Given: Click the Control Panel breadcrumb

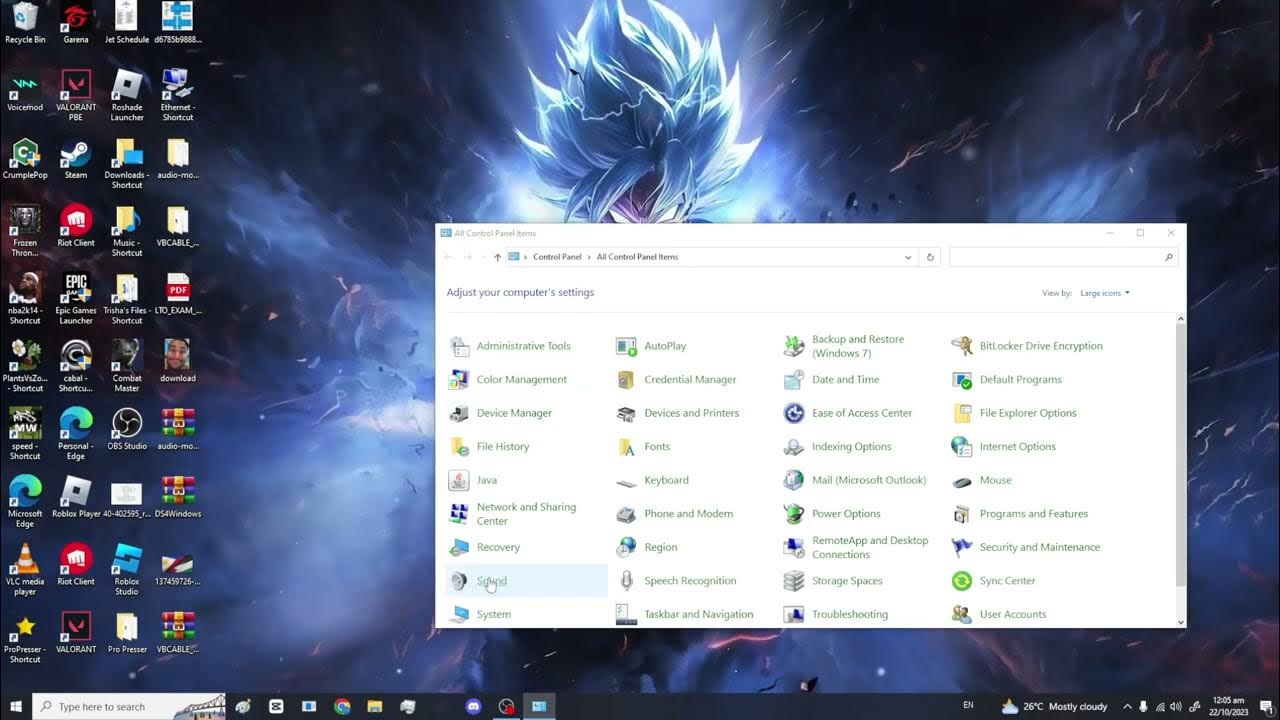Looking at the screenshot, I should pyautogui.click(x=557, y=257).
